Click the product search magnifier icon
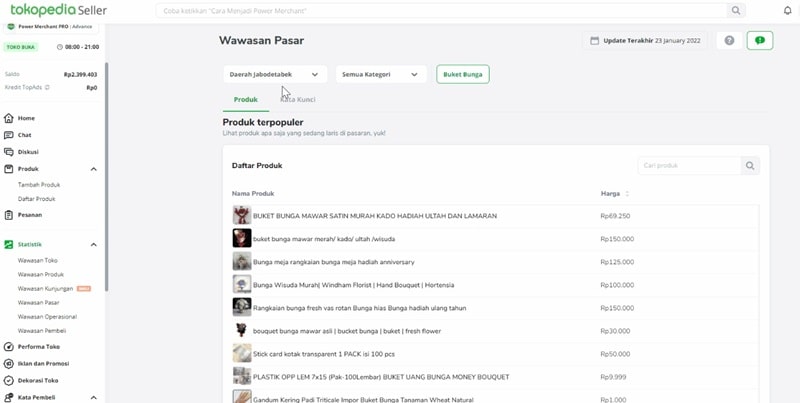 tap(750, 165)
